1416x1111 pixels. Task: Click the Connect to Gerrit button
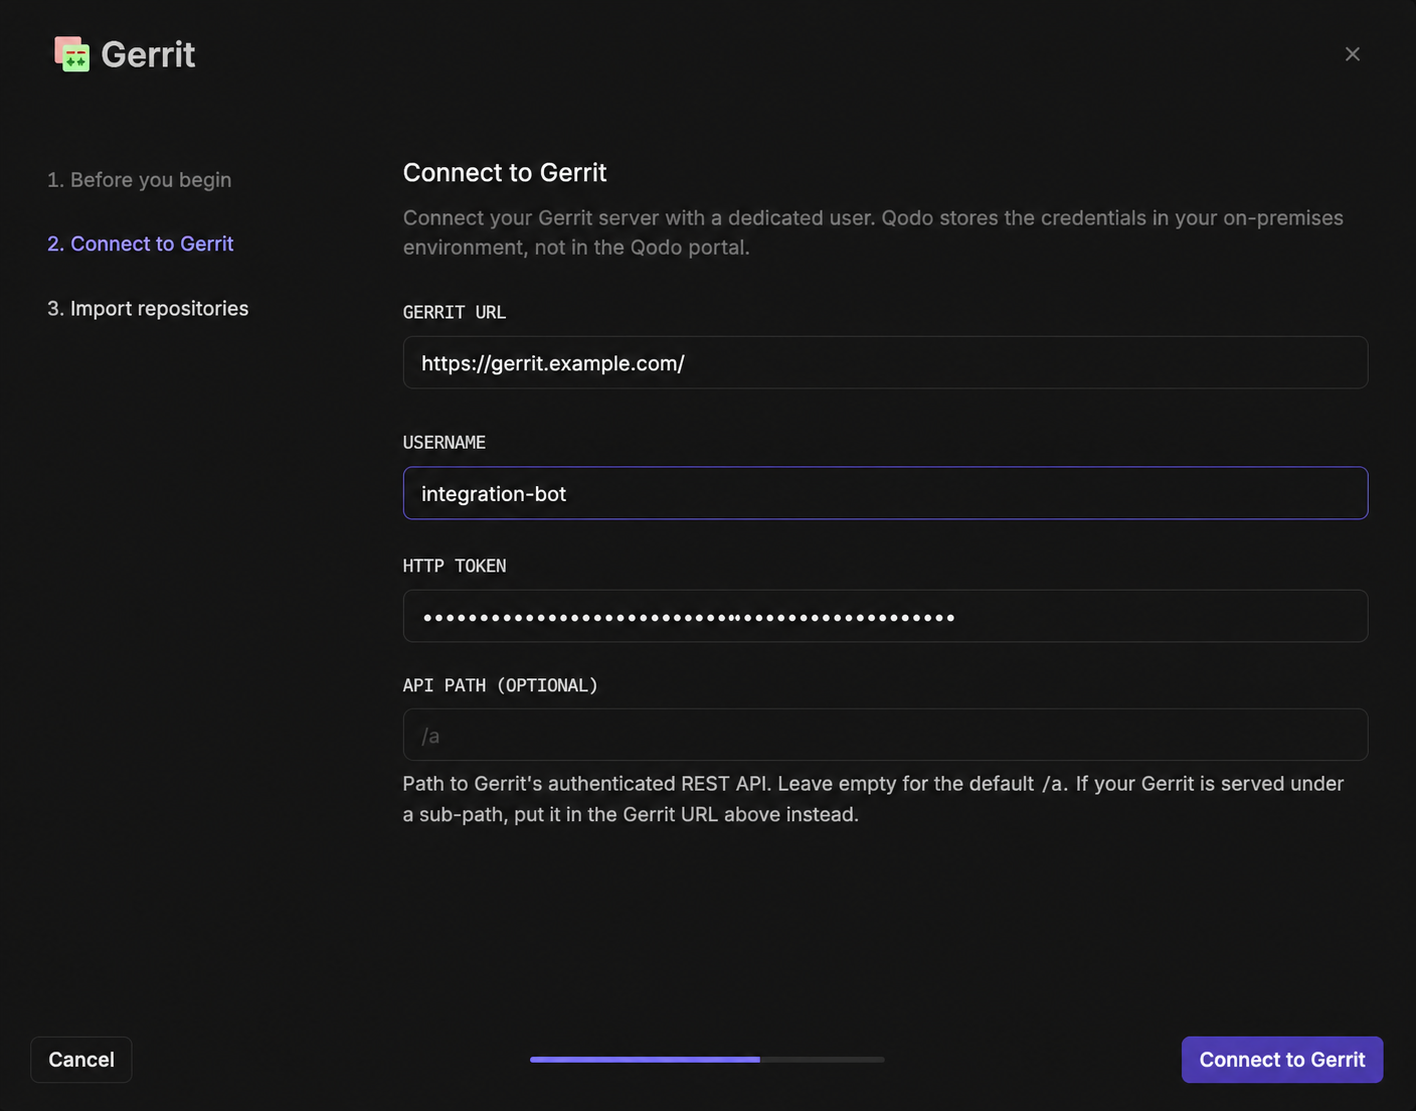(x=1282, y=1059)
